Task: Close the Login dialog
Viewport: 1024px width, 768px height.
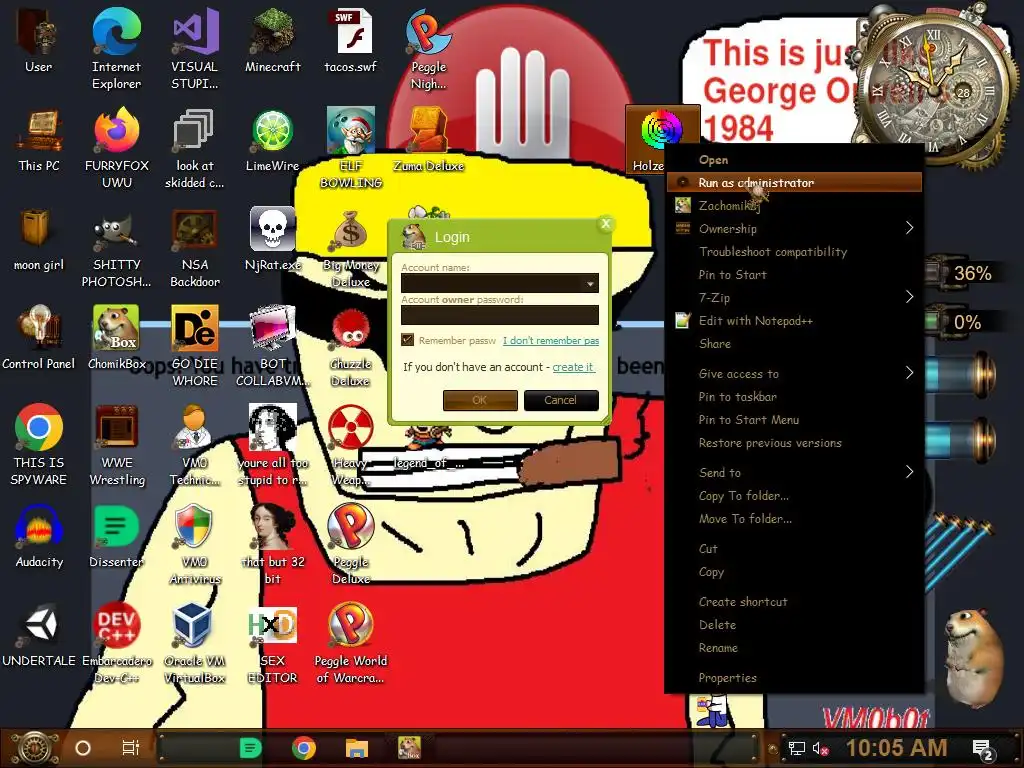Action: coord(605,224)
